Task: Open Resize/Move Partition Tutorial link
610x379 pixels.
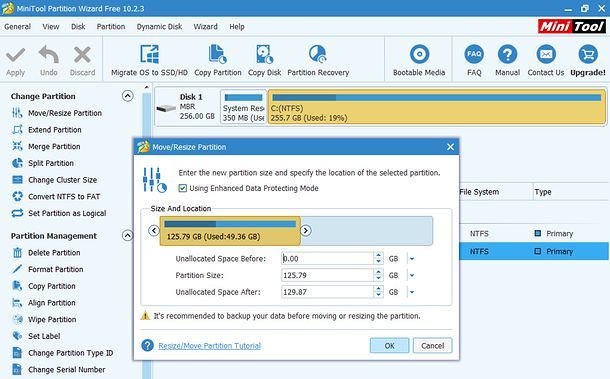Action: coord(209,346)
